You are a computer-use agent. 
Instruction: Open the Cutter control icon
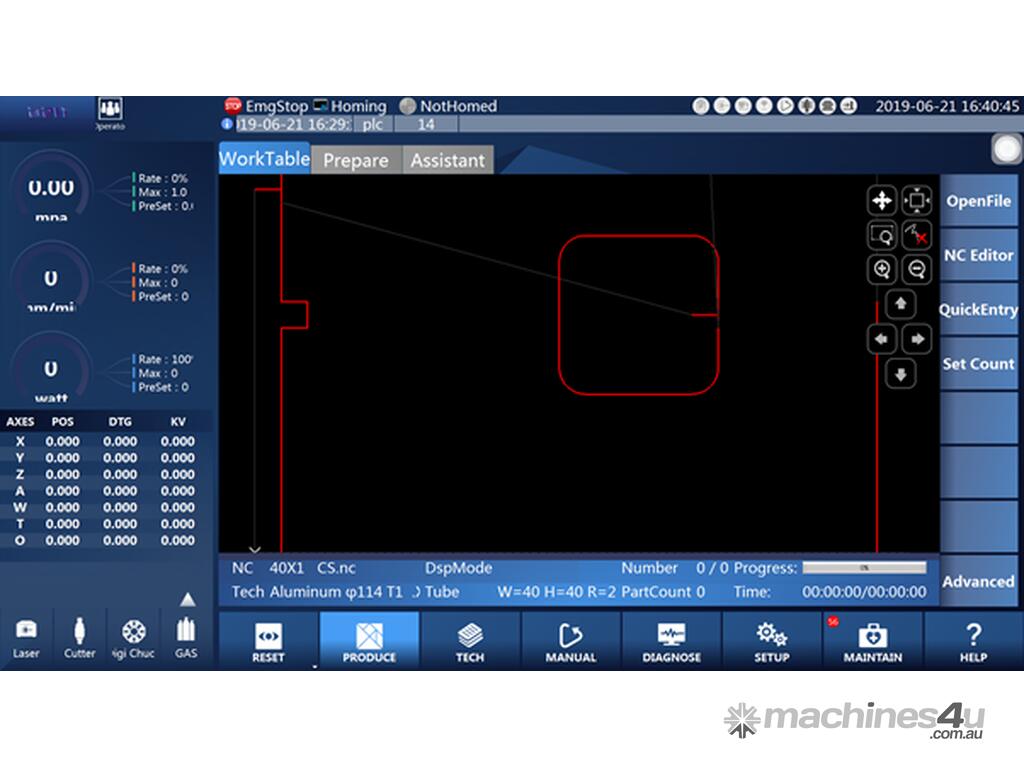pyautogui.click(x=80, y=632)
